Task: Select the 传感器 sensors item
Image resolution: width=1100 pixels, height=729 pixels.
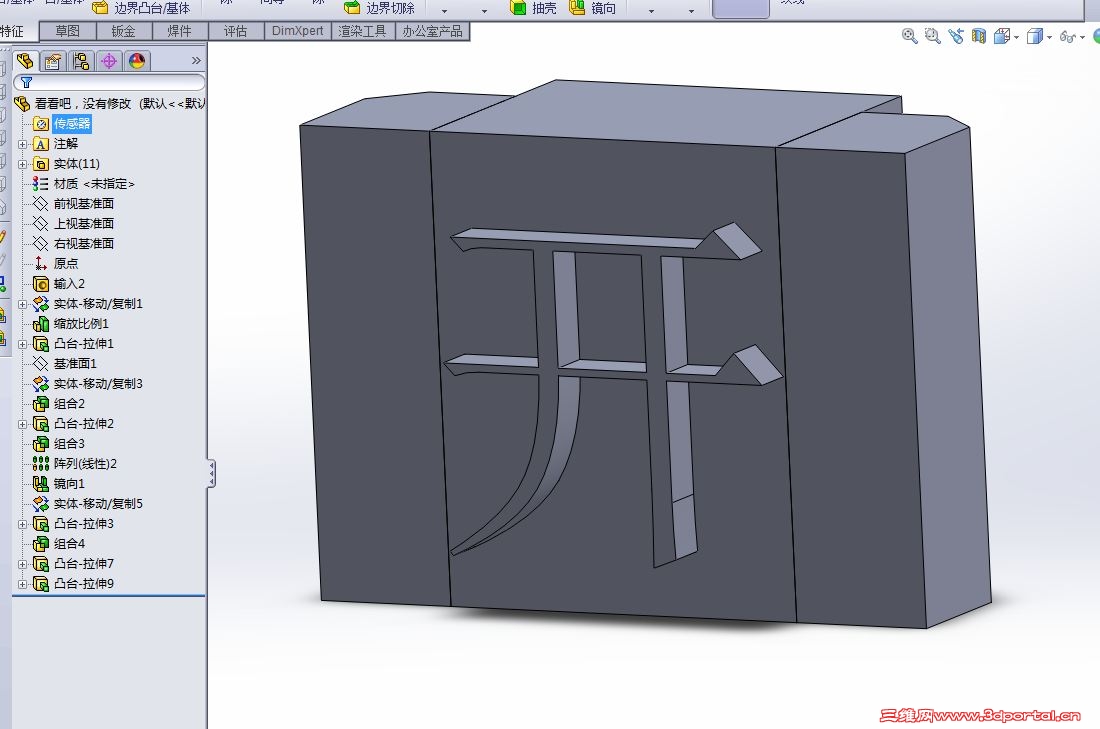Action: tap(63, 123)
